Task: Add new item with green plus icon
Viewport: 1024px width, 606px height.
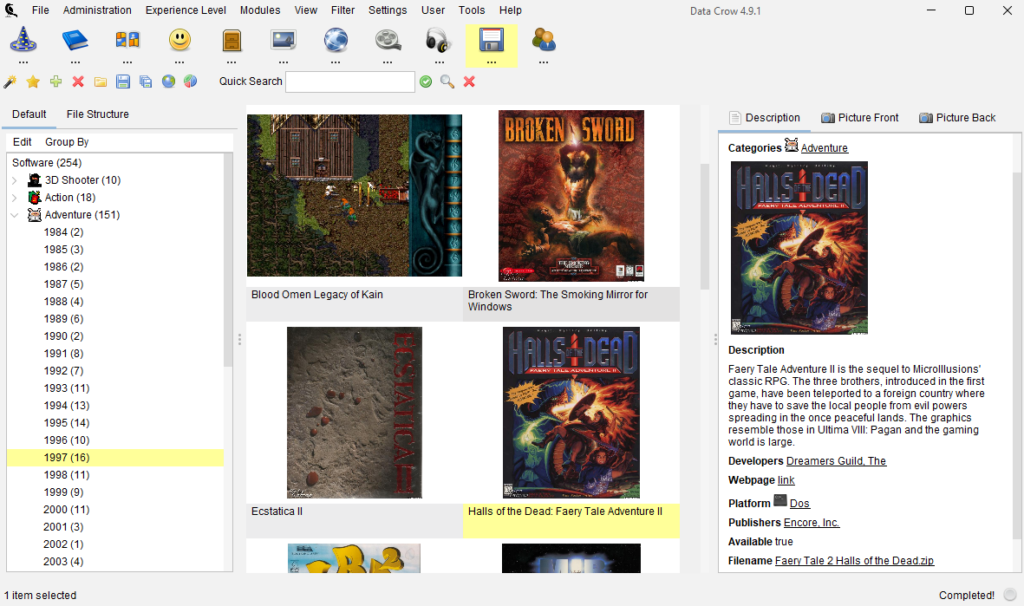Action: (56, 82)
